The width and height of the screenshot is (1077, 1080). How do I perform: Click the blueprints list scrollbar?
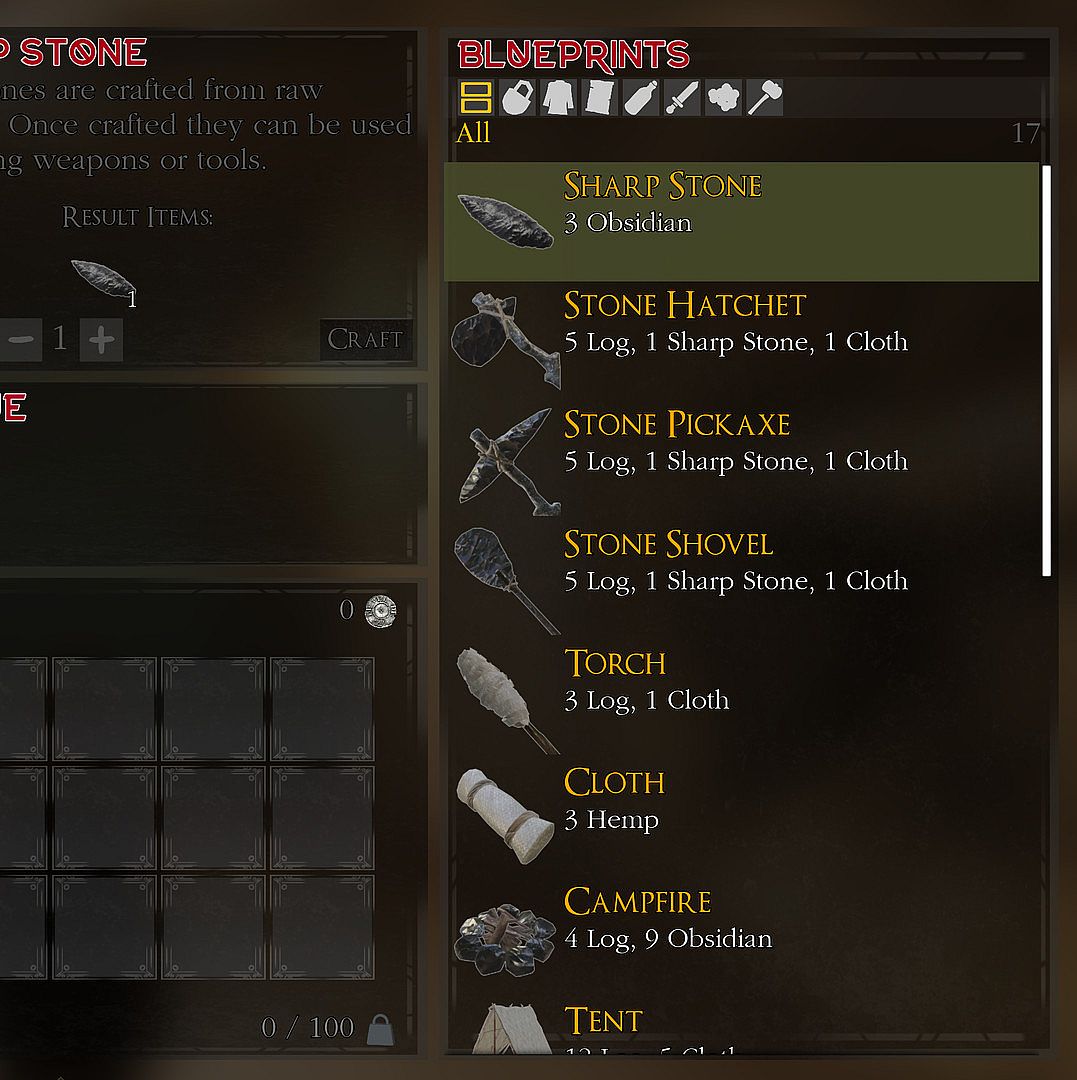(1047, 371)
